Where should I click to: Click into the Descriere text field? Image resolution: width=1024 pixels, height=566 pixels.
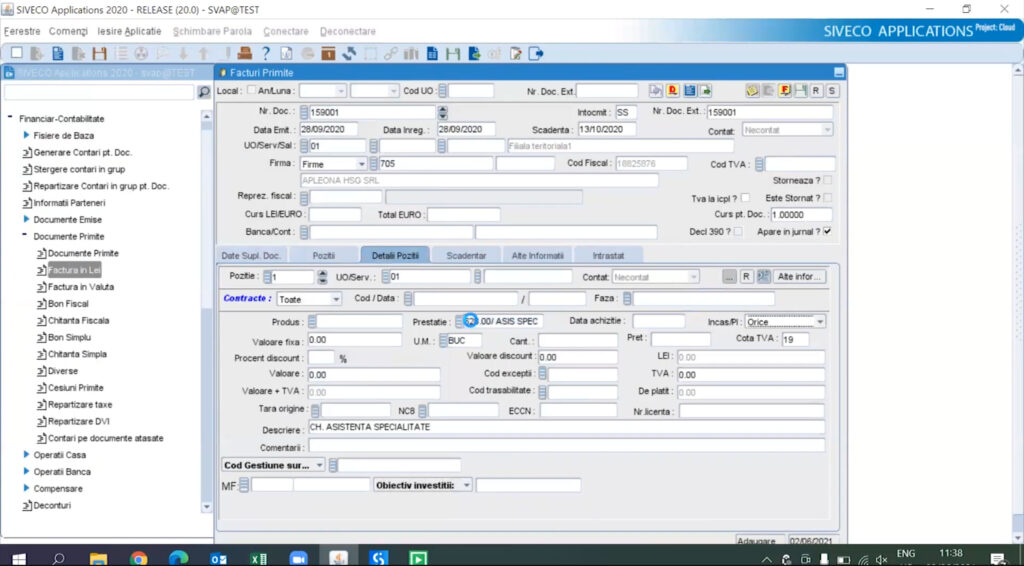566,427
